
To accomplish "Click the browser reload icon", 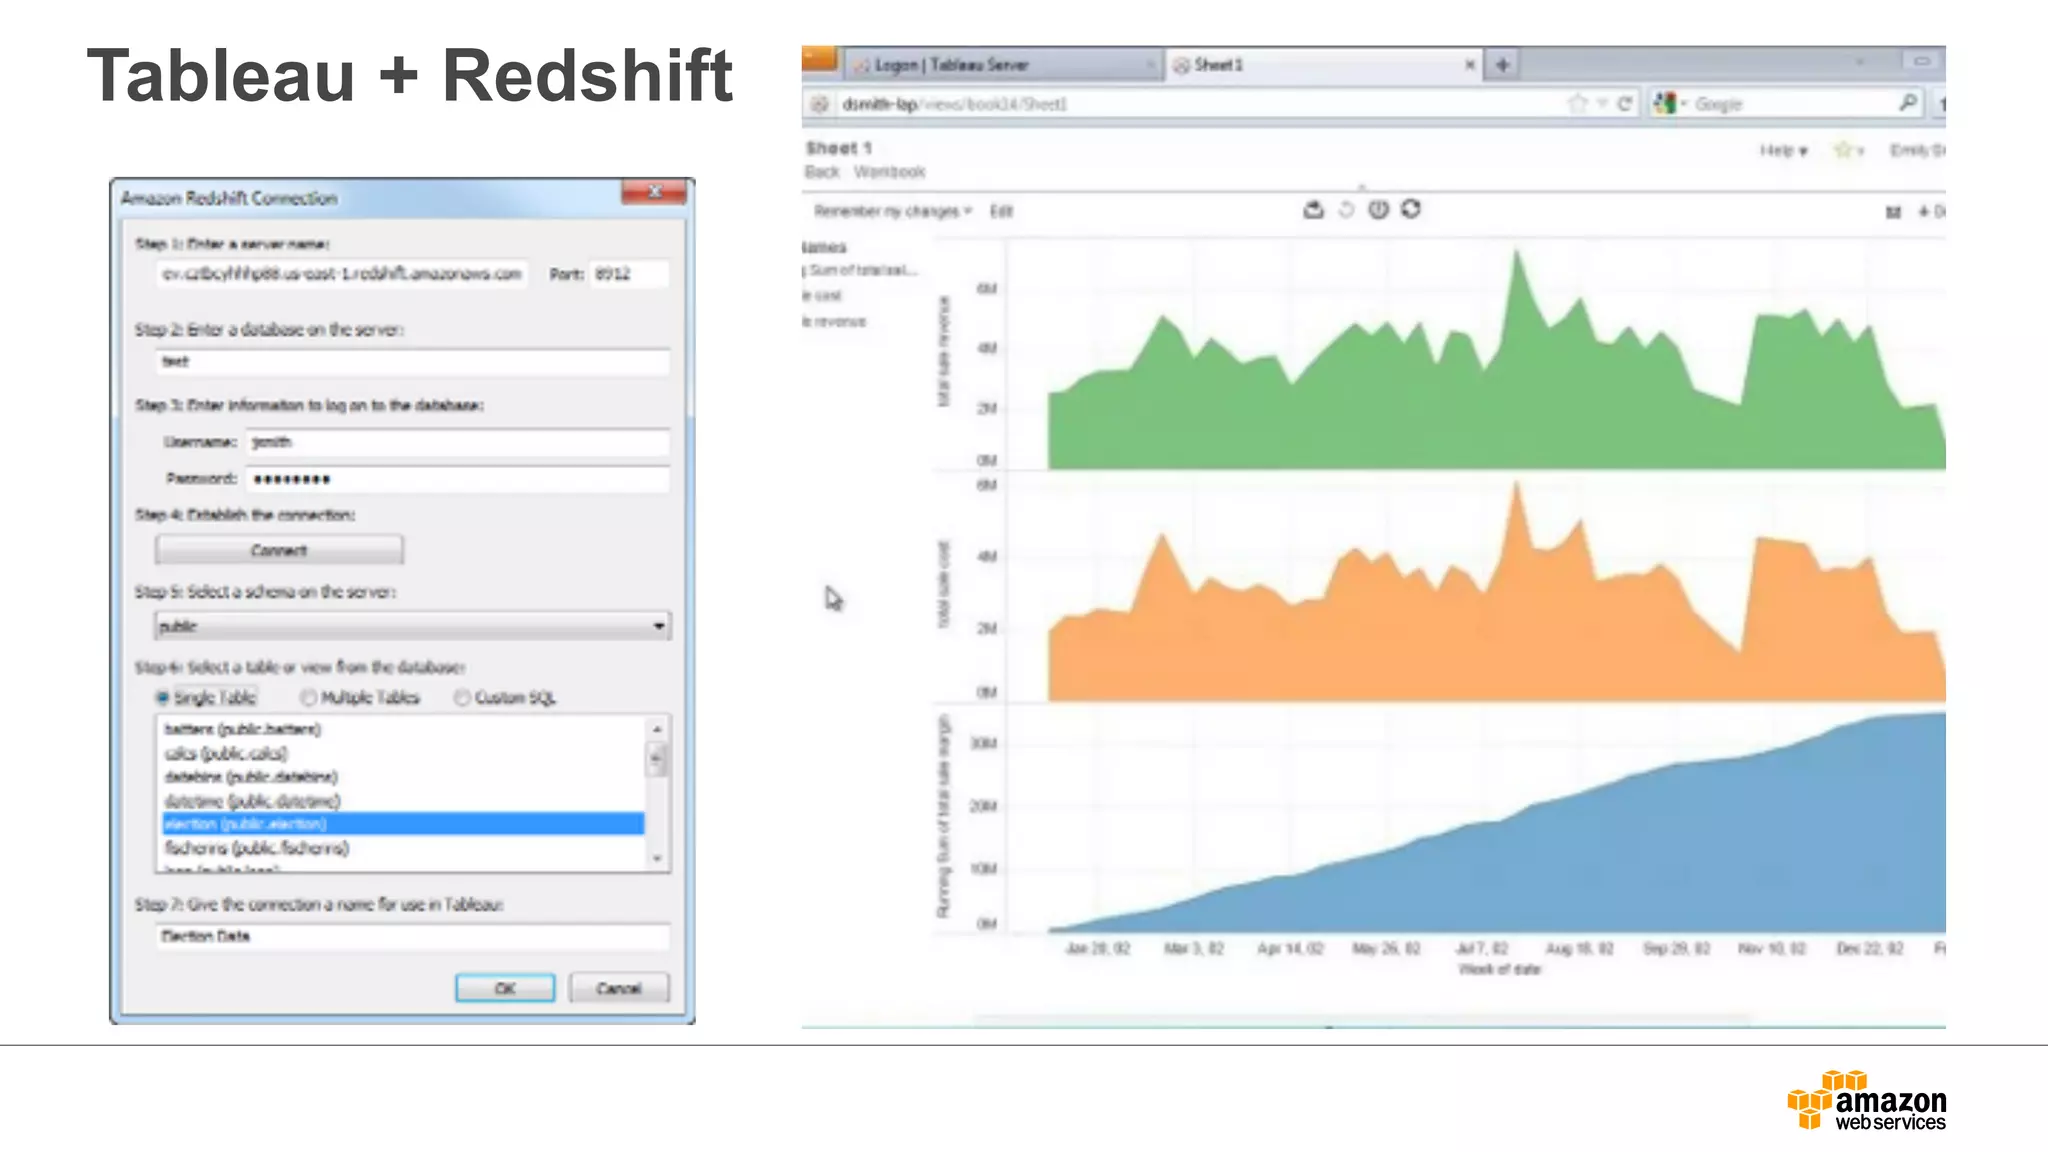I will coord(1625,103).
